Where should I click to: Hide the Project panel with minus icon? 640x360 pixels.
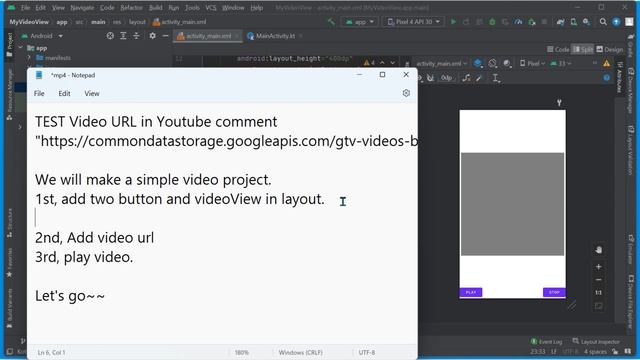click(x=165, y=36)
